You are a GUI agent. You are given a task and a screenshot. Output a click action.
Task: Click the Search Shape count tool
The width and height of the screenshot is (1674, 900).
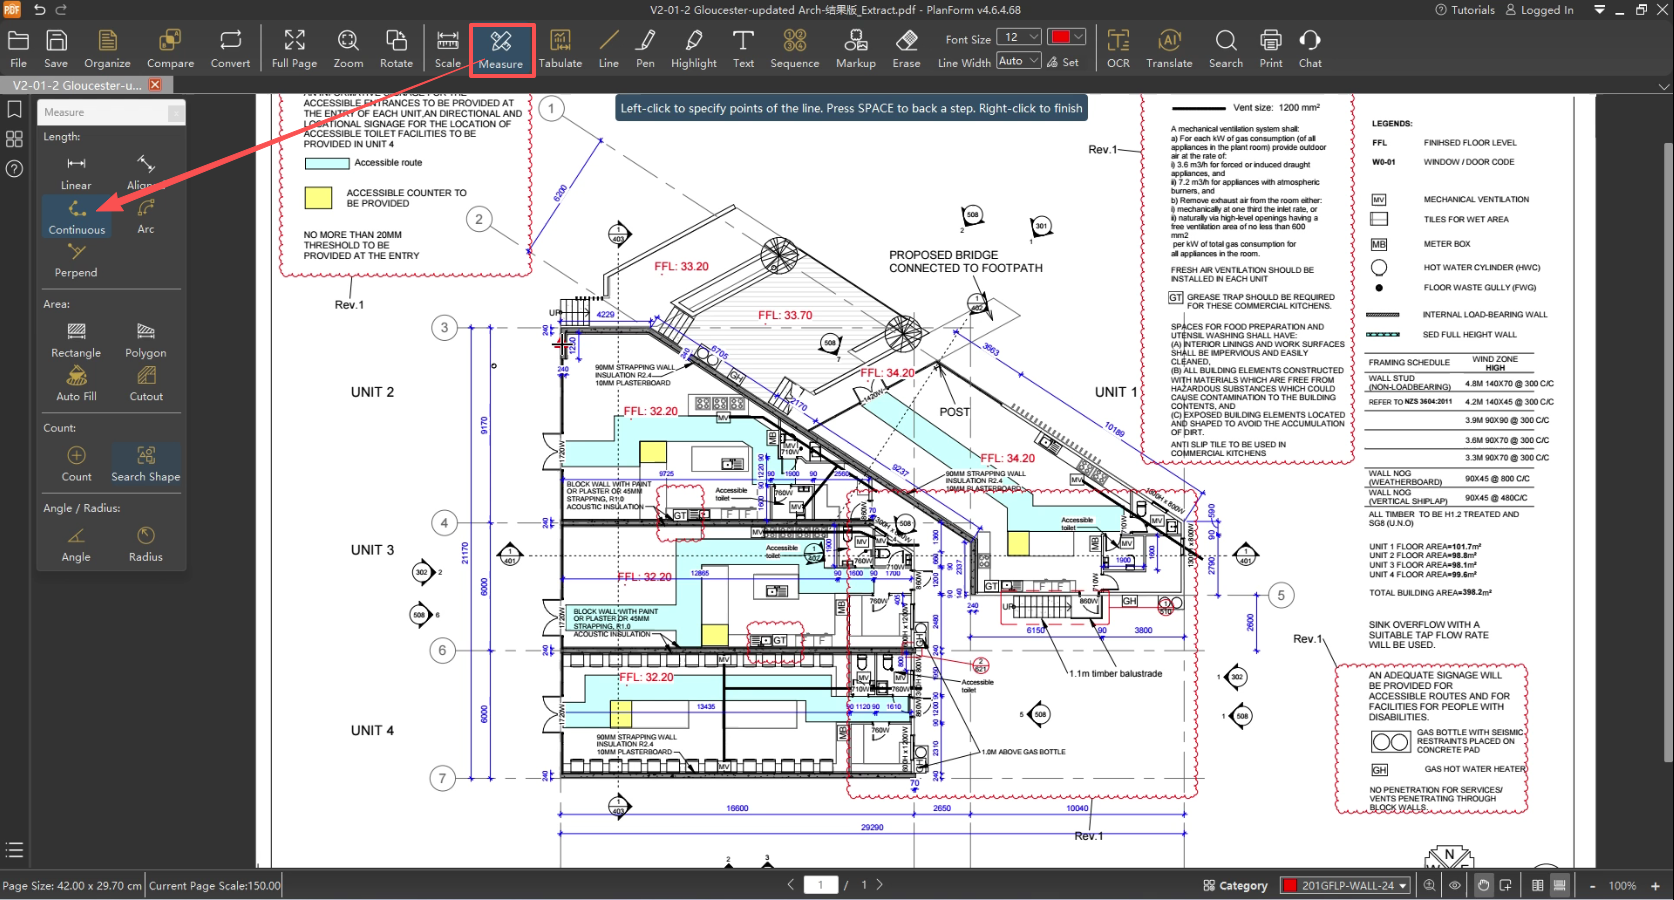coord(146,464)
